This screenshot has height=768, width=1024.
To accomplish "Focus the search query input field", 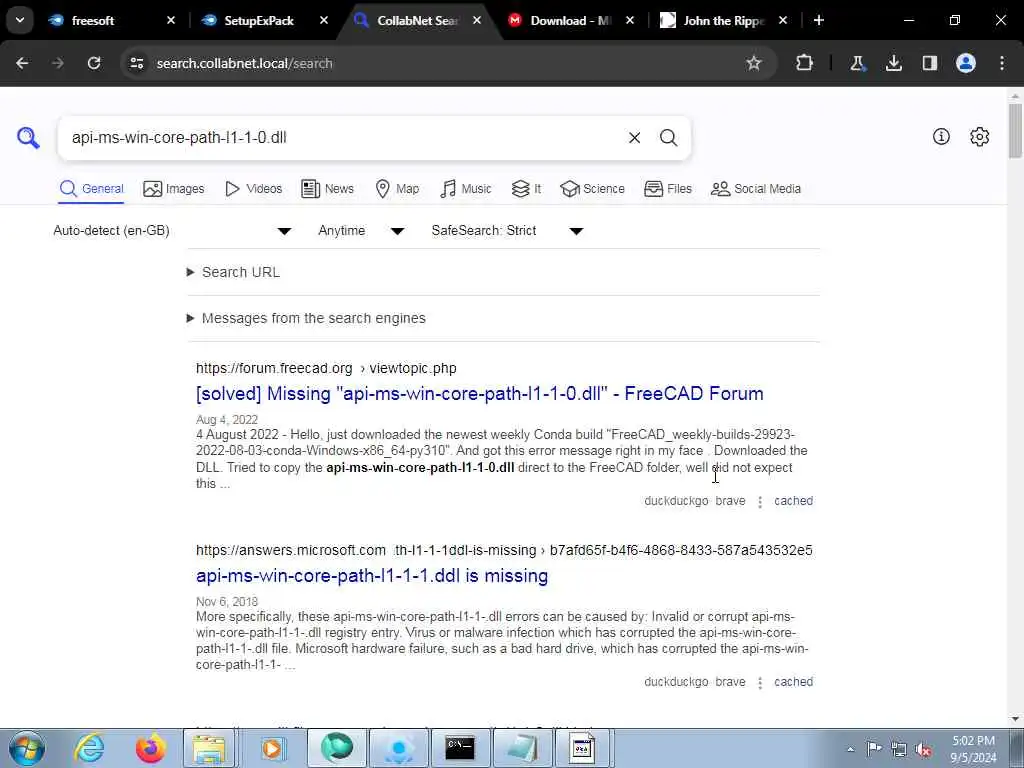I will pyautogui.click(x=340, y=138).
